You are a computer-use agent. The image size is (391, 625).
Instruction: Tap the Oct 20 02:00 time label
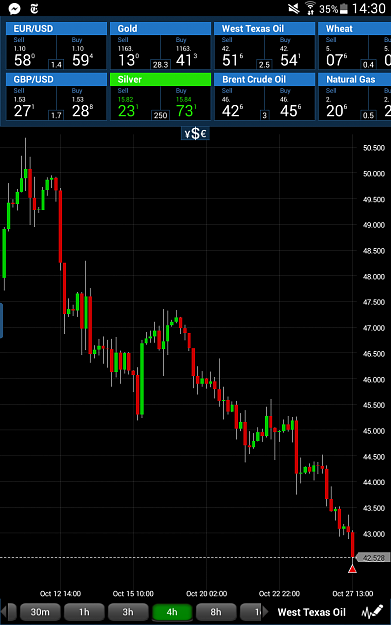click(x=206, y=594)
